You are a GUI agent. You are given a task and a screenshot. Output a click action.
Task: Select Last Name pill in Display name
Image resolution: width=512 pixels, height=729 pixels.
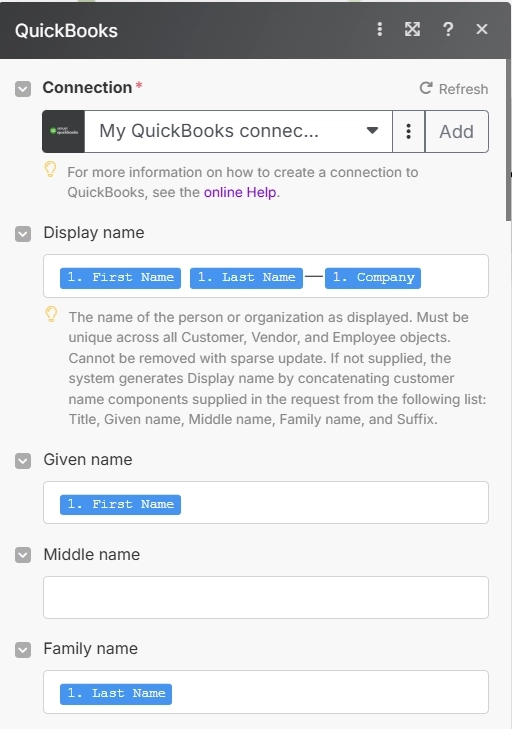click(246, 278)
